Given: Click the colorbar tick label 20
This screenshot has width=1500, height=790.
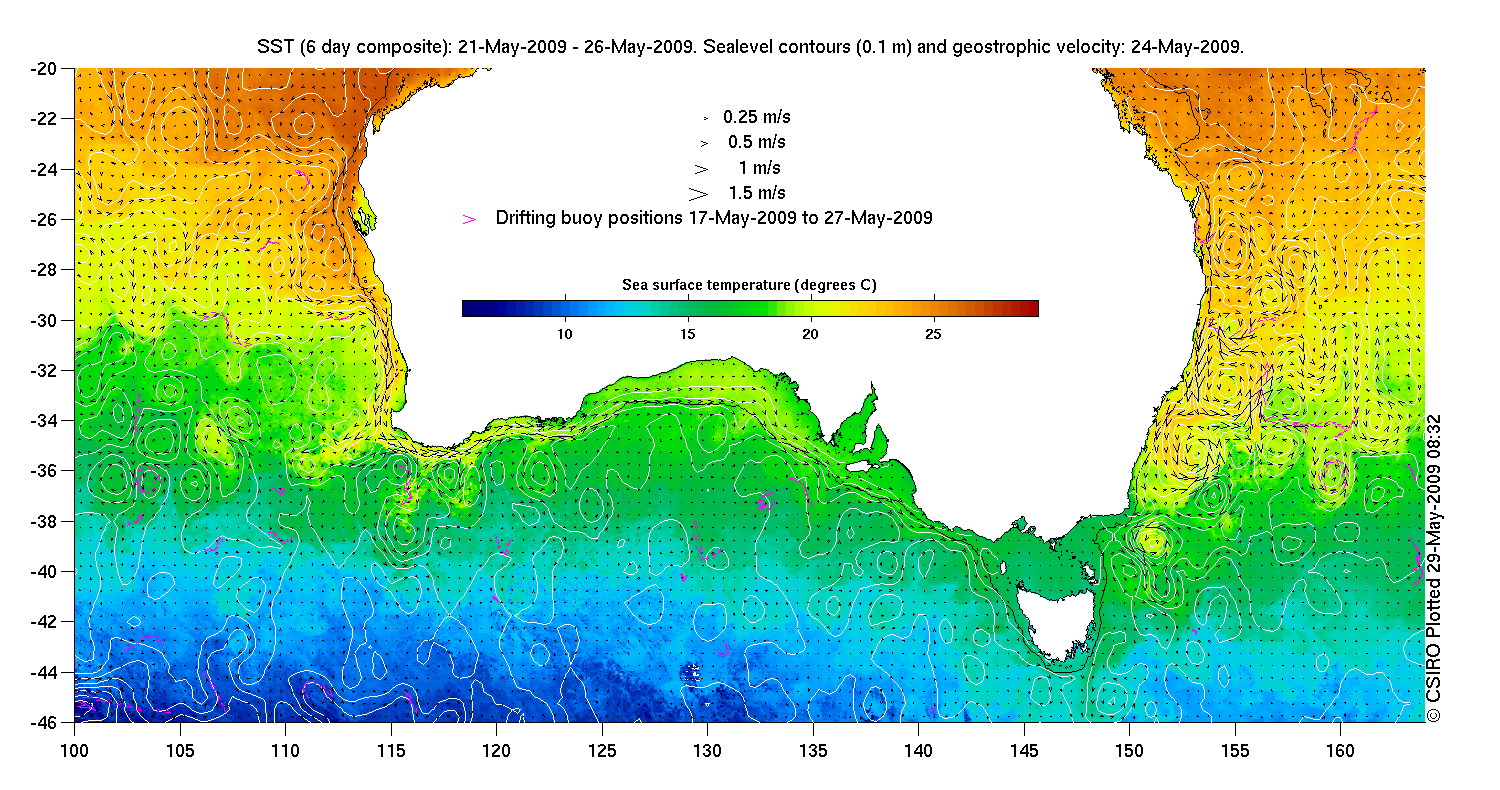Looking at the screenshot, I should (810, 333).
